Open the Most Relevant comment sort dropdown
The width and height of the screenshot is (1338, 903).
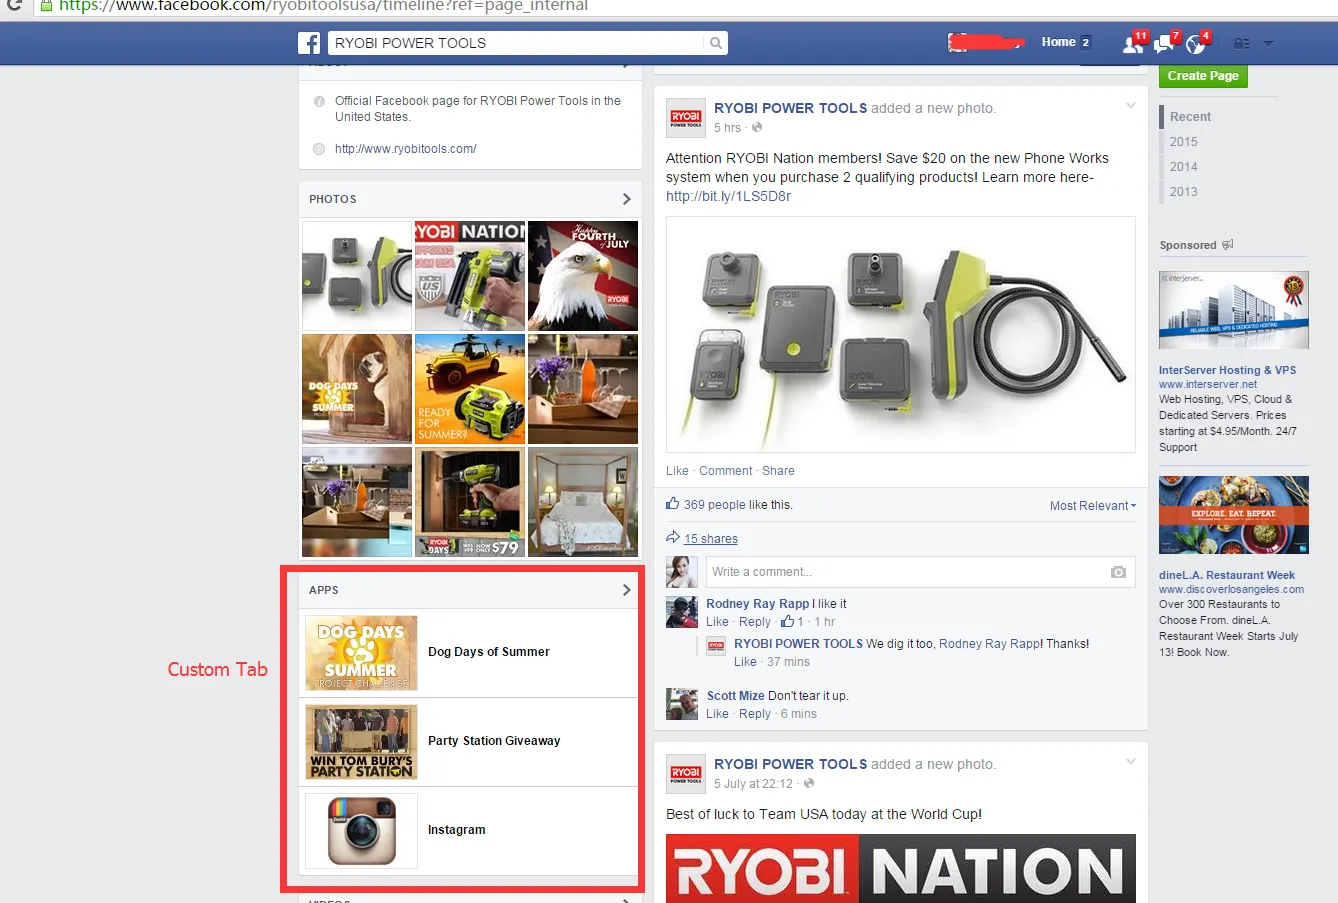coord(1093,506)
